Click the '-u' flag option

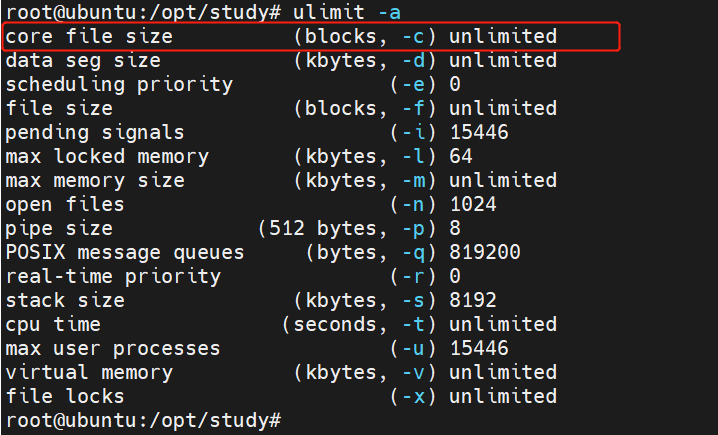click(x=413, y=349)
